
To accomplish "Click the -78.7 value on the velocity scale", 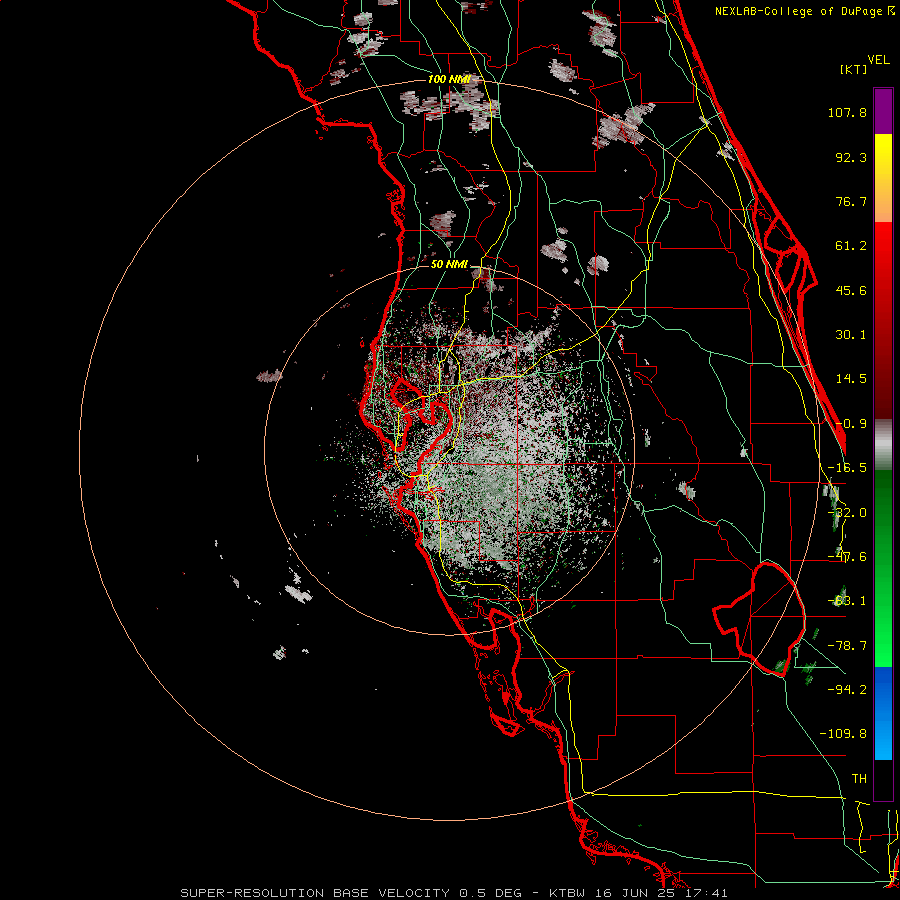I will click(847, 645).
